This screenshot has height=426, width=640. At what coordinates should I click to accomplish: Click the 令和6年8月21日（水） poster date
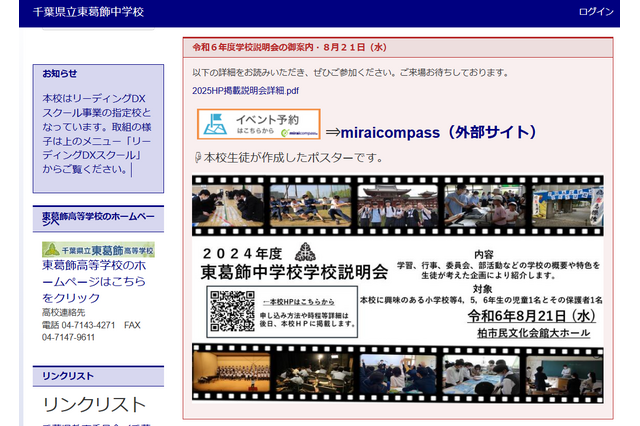pos(532,316)
